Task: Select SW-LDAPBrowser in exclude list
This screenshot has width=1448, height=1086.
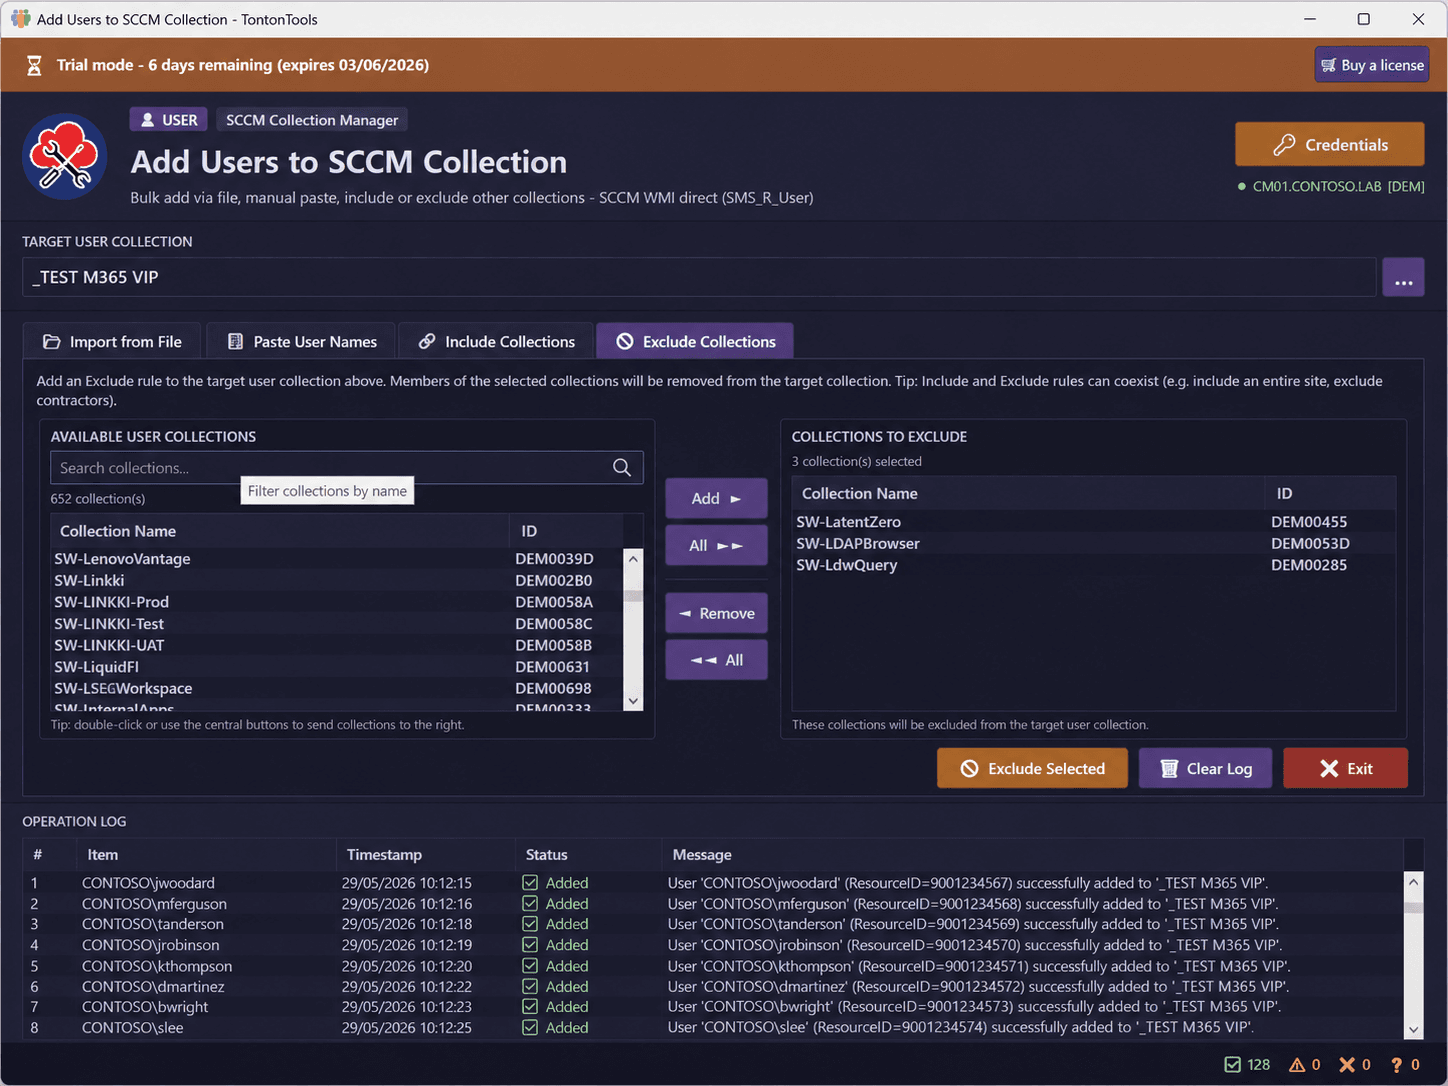Action: 1094,544
